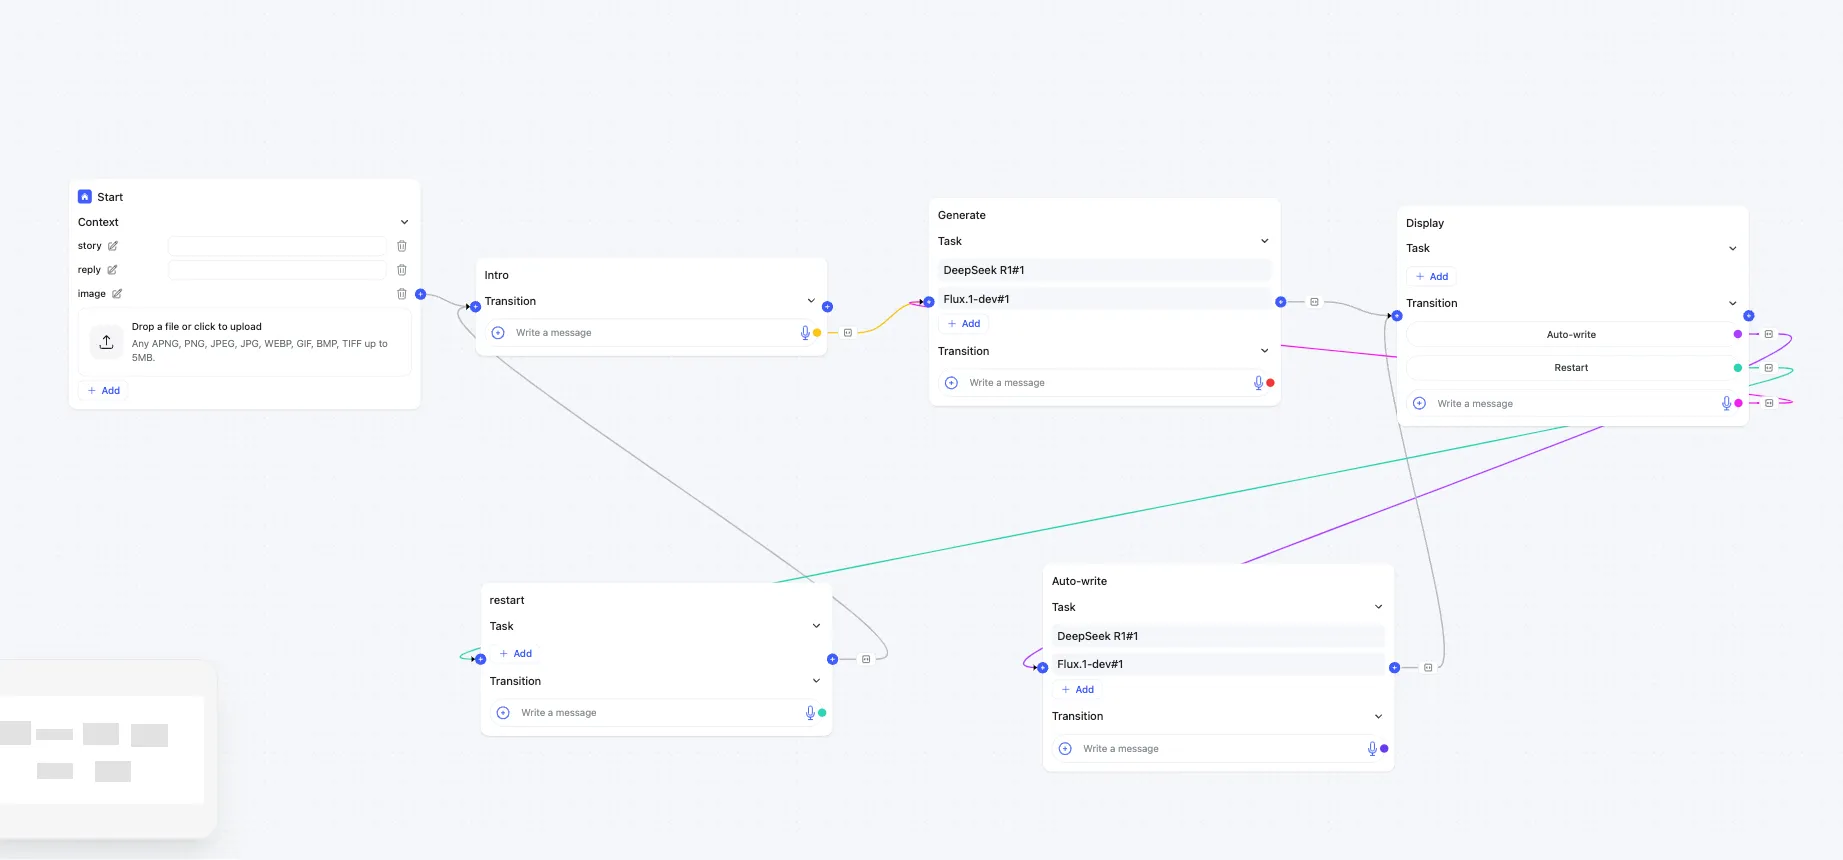1843x860 pixels.
Task: Delete the reply context variable
Action: [402, 270]
